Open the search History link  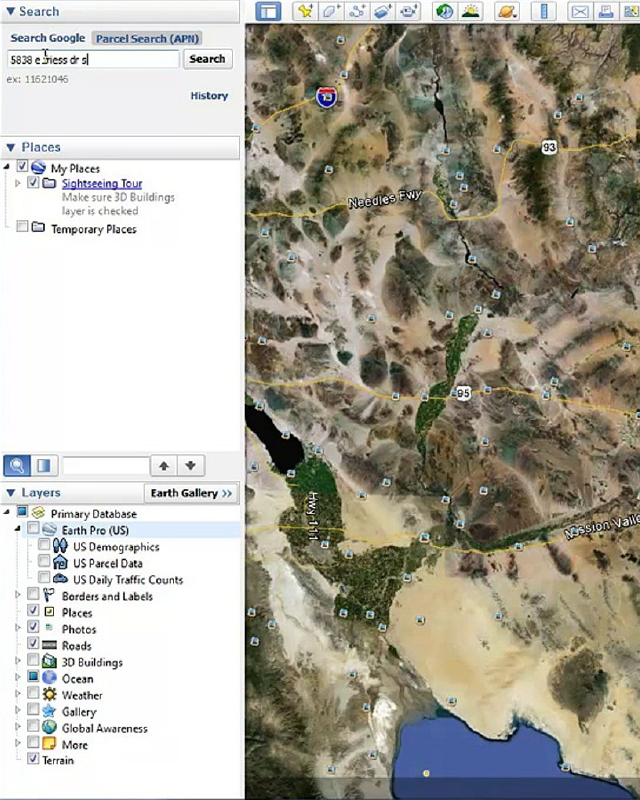(x=209, y=96)
